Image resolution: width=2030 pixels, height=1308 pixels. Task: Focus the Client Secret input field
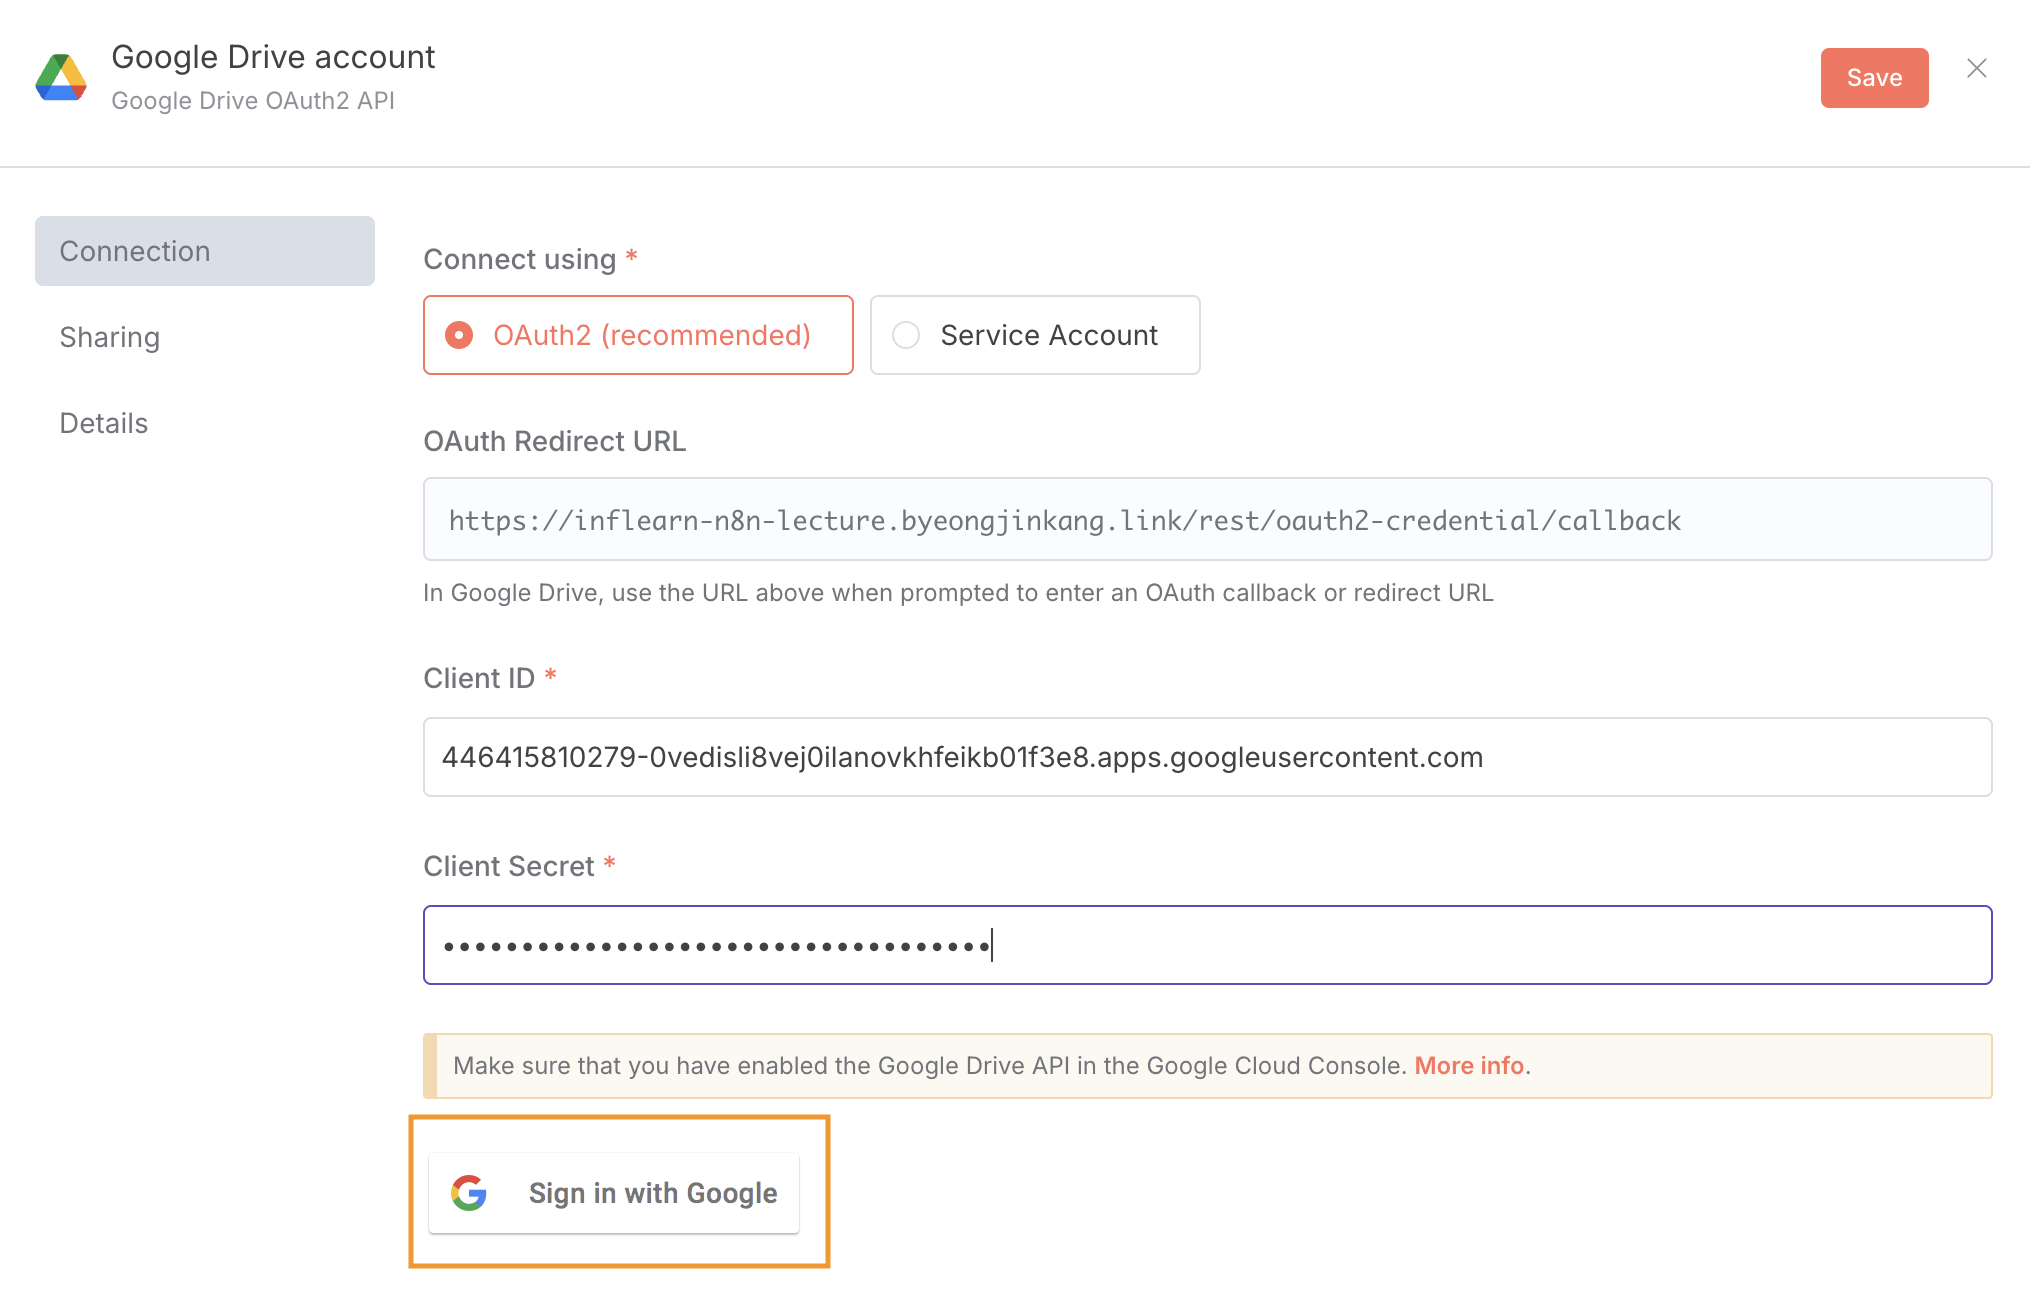(1208, 945)
